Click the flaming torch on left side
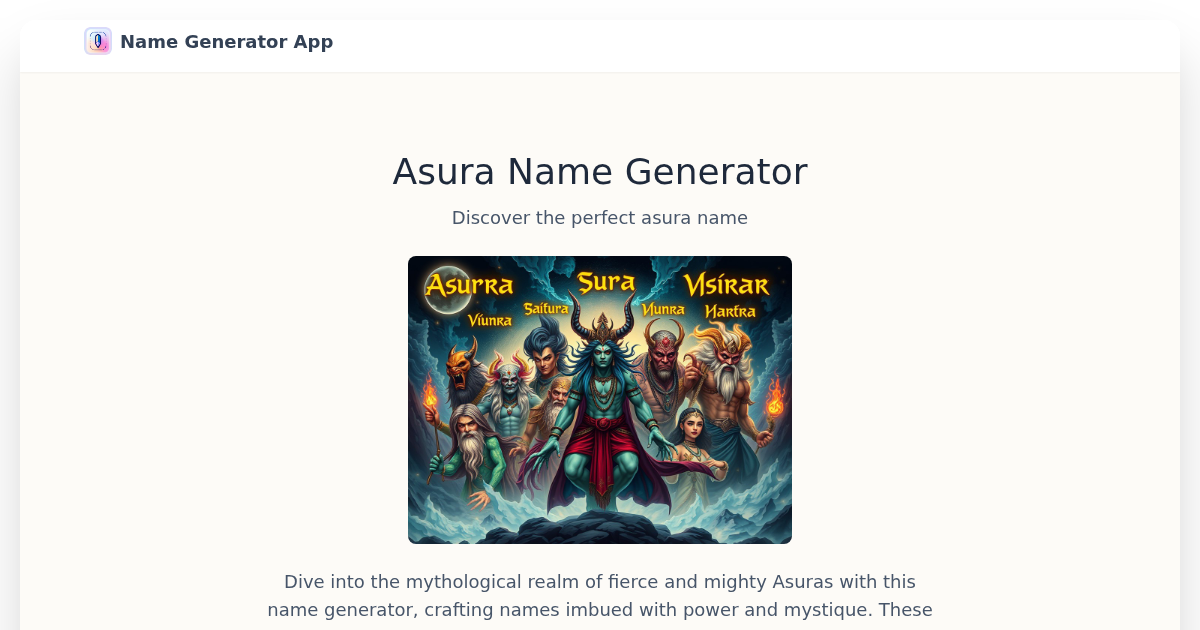The image size is (1200, 630). (x=431, y=400)
